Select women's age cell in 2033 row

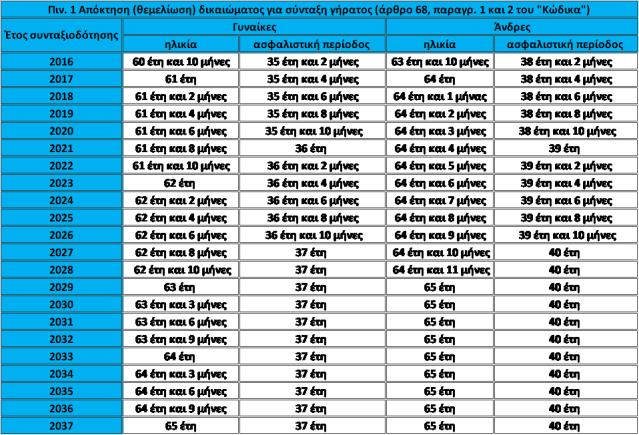[x=180, y=356]
